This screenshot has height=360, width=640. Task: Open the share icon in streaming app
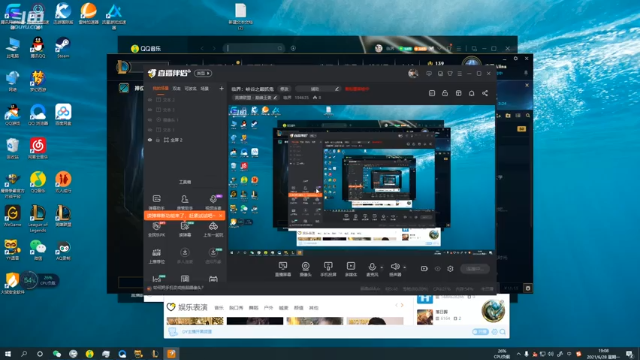click(485, 93)
